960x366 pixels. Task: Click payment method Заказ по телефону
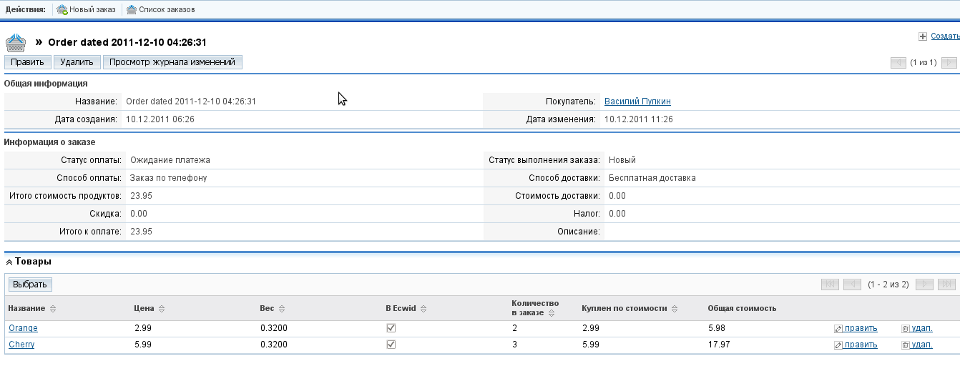pos(168,178)
